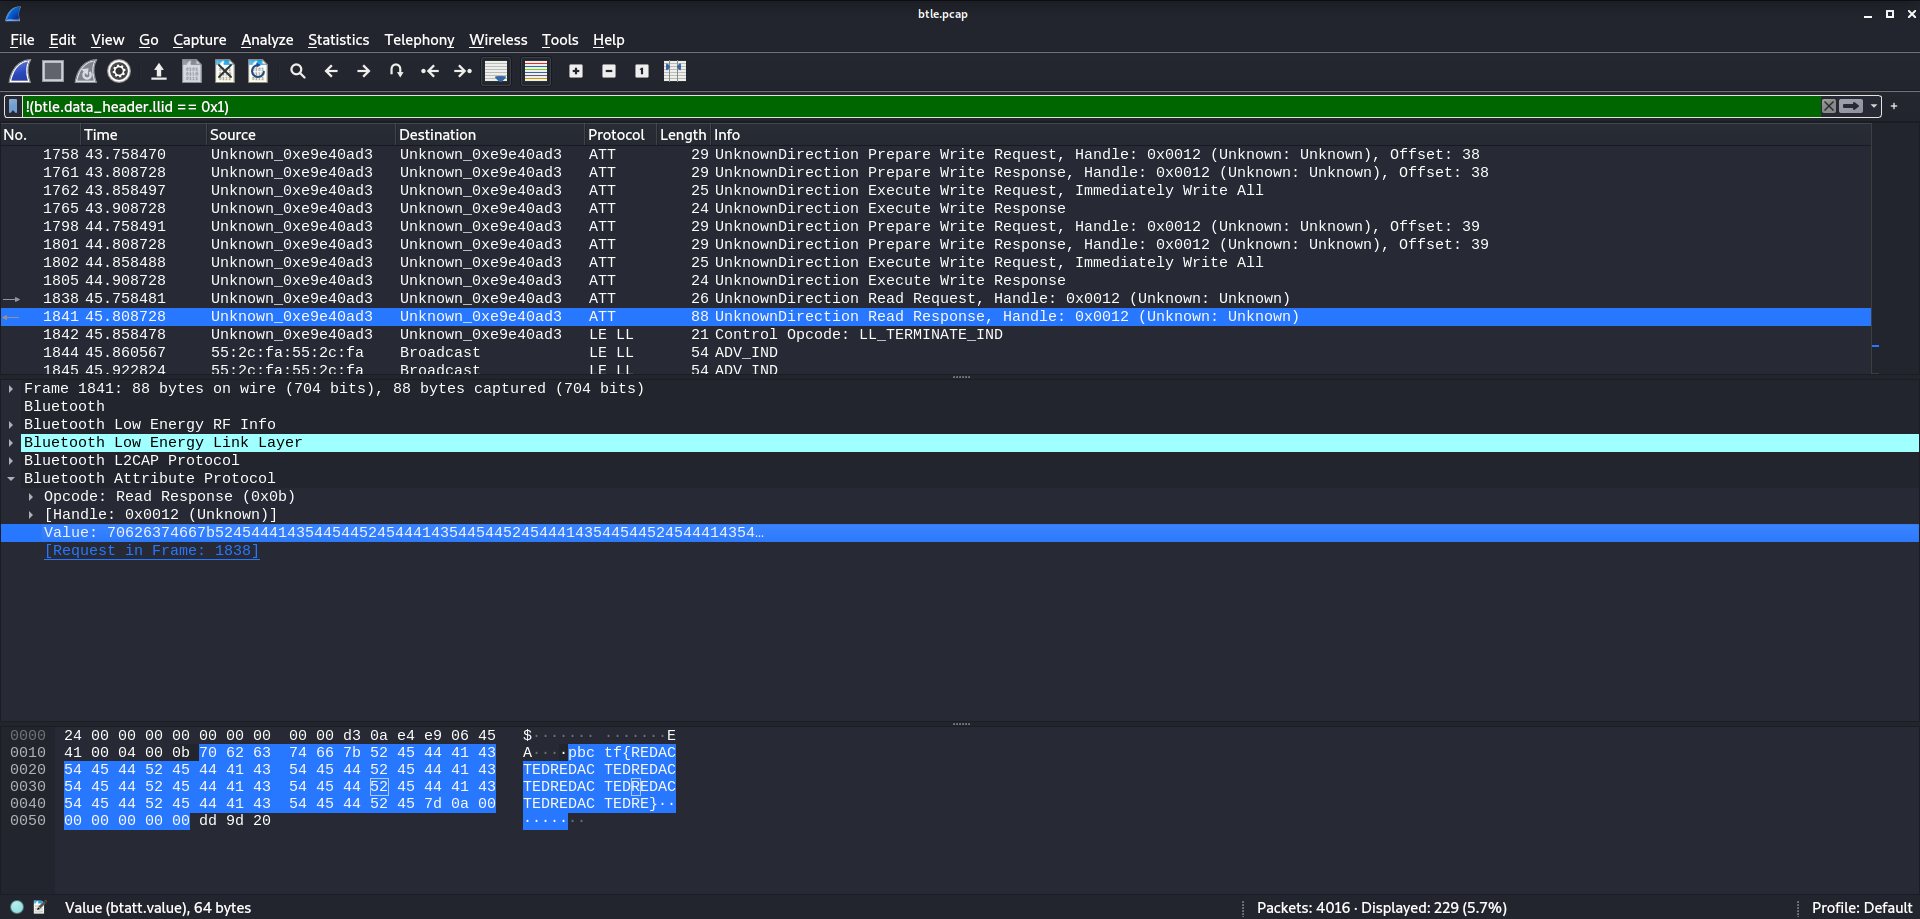
Task: Open the Analyze menu
Action: pos(267,40)
